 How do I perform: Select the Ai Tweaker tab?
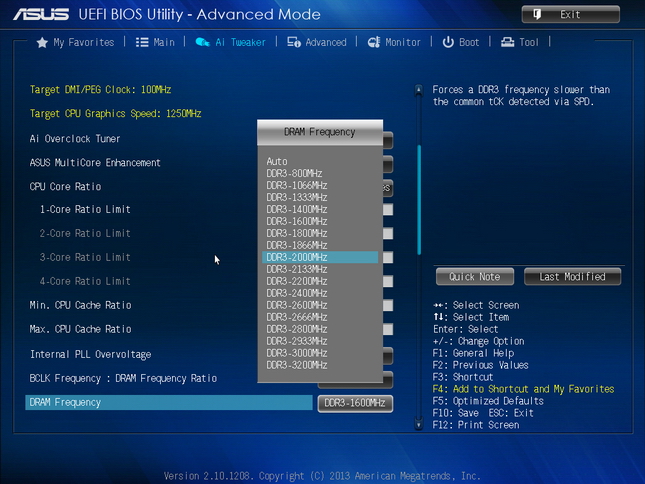click(x=230, y=42)
